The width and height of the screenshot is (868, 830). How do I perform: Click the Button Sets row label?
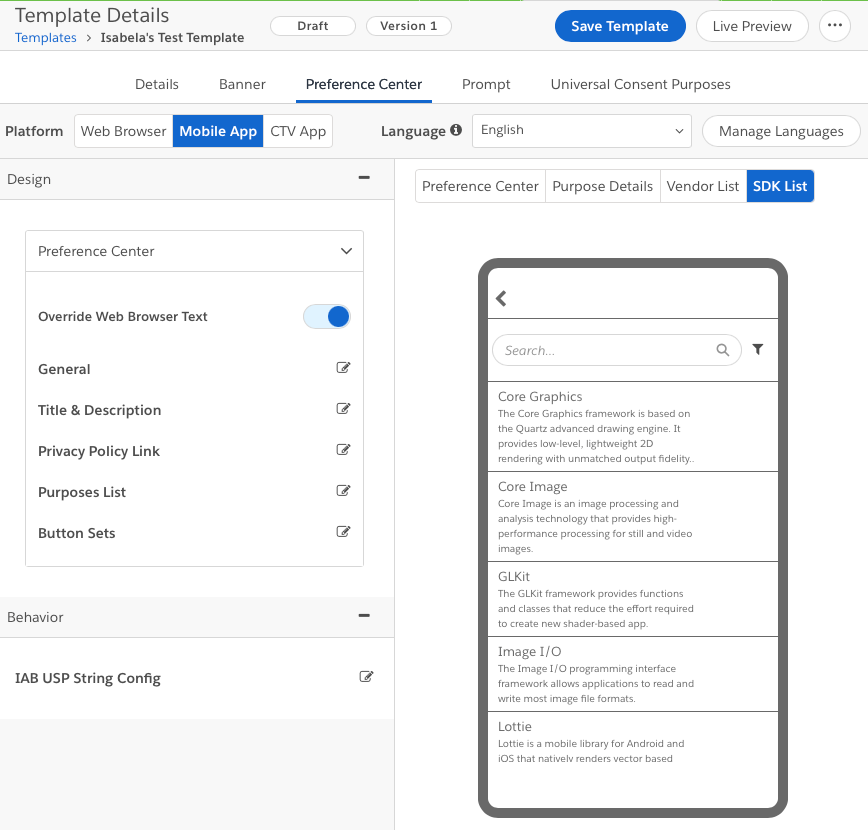click(x=77, y=533)
